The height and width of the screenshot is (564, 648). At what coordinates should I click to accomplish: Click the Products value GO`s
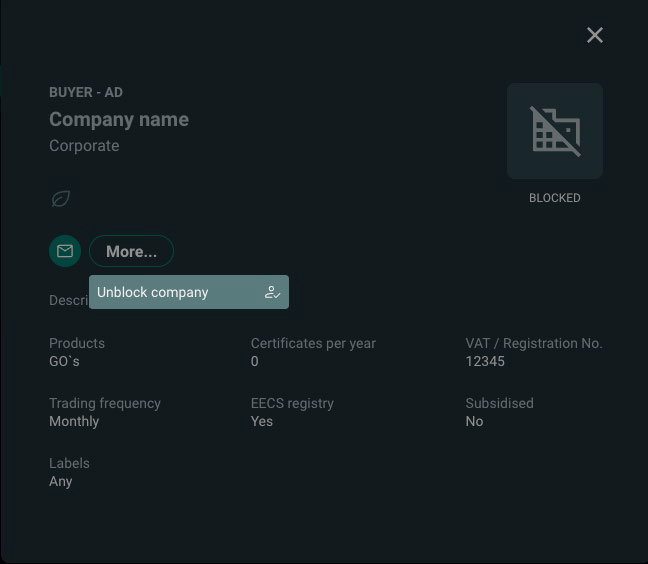click(64, 362)
